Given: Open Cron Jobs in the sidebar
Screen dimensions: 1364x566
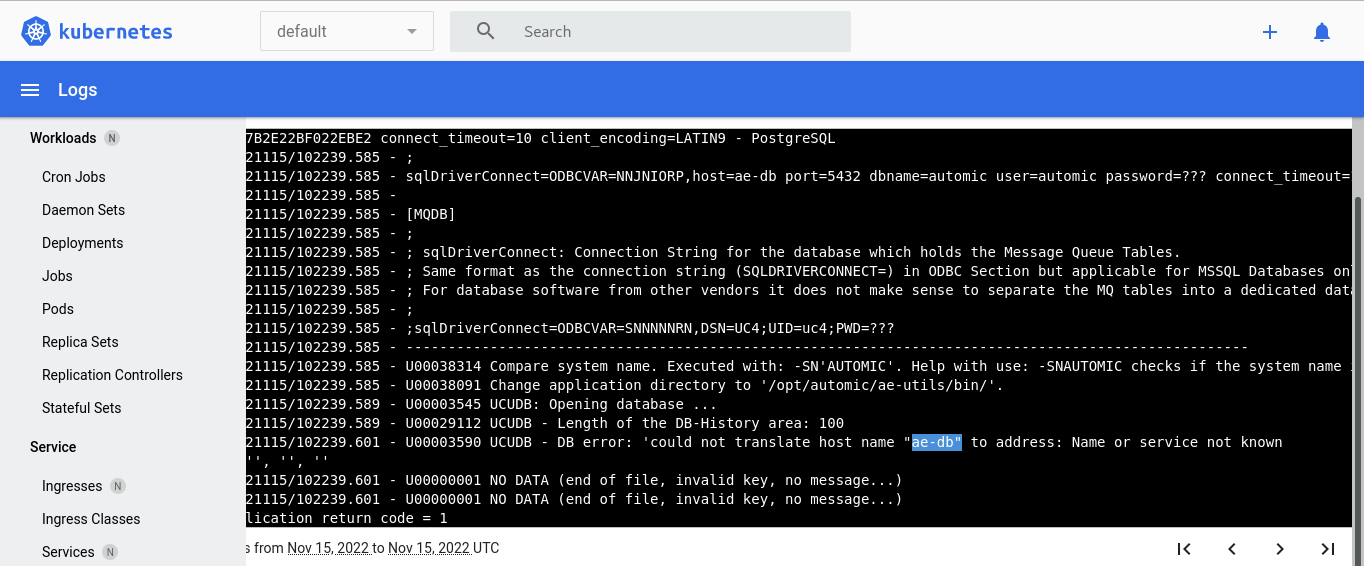Looking at the screenshot, I should click(74, 177).
